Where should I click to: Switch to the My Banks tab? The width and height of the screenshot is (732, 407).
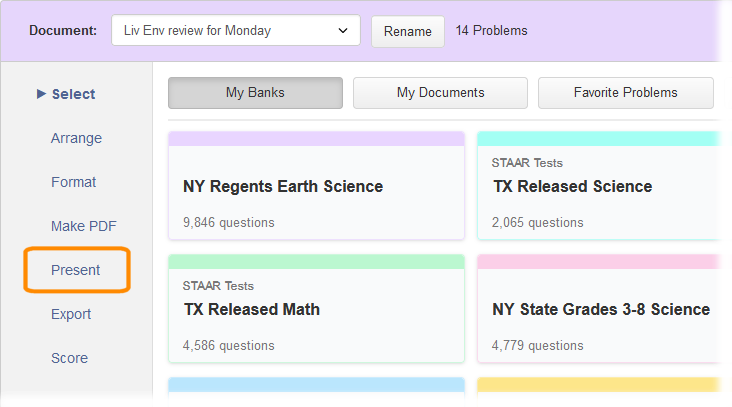[x=255, y=93]
